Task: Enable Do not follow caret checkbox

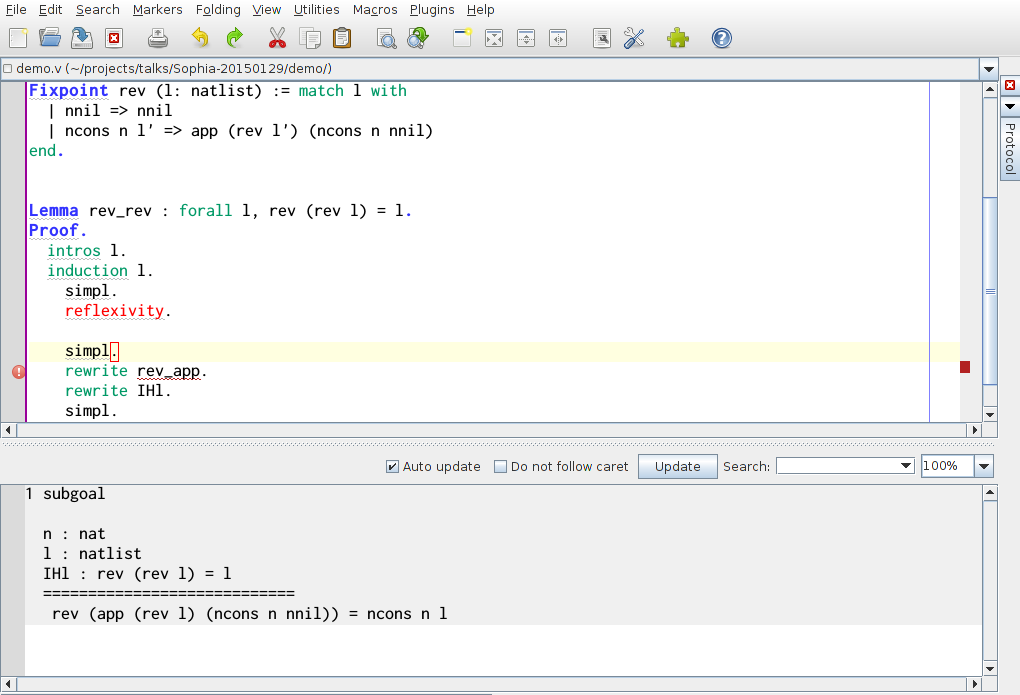Action: pyautogui.click(x=501, y=466)
